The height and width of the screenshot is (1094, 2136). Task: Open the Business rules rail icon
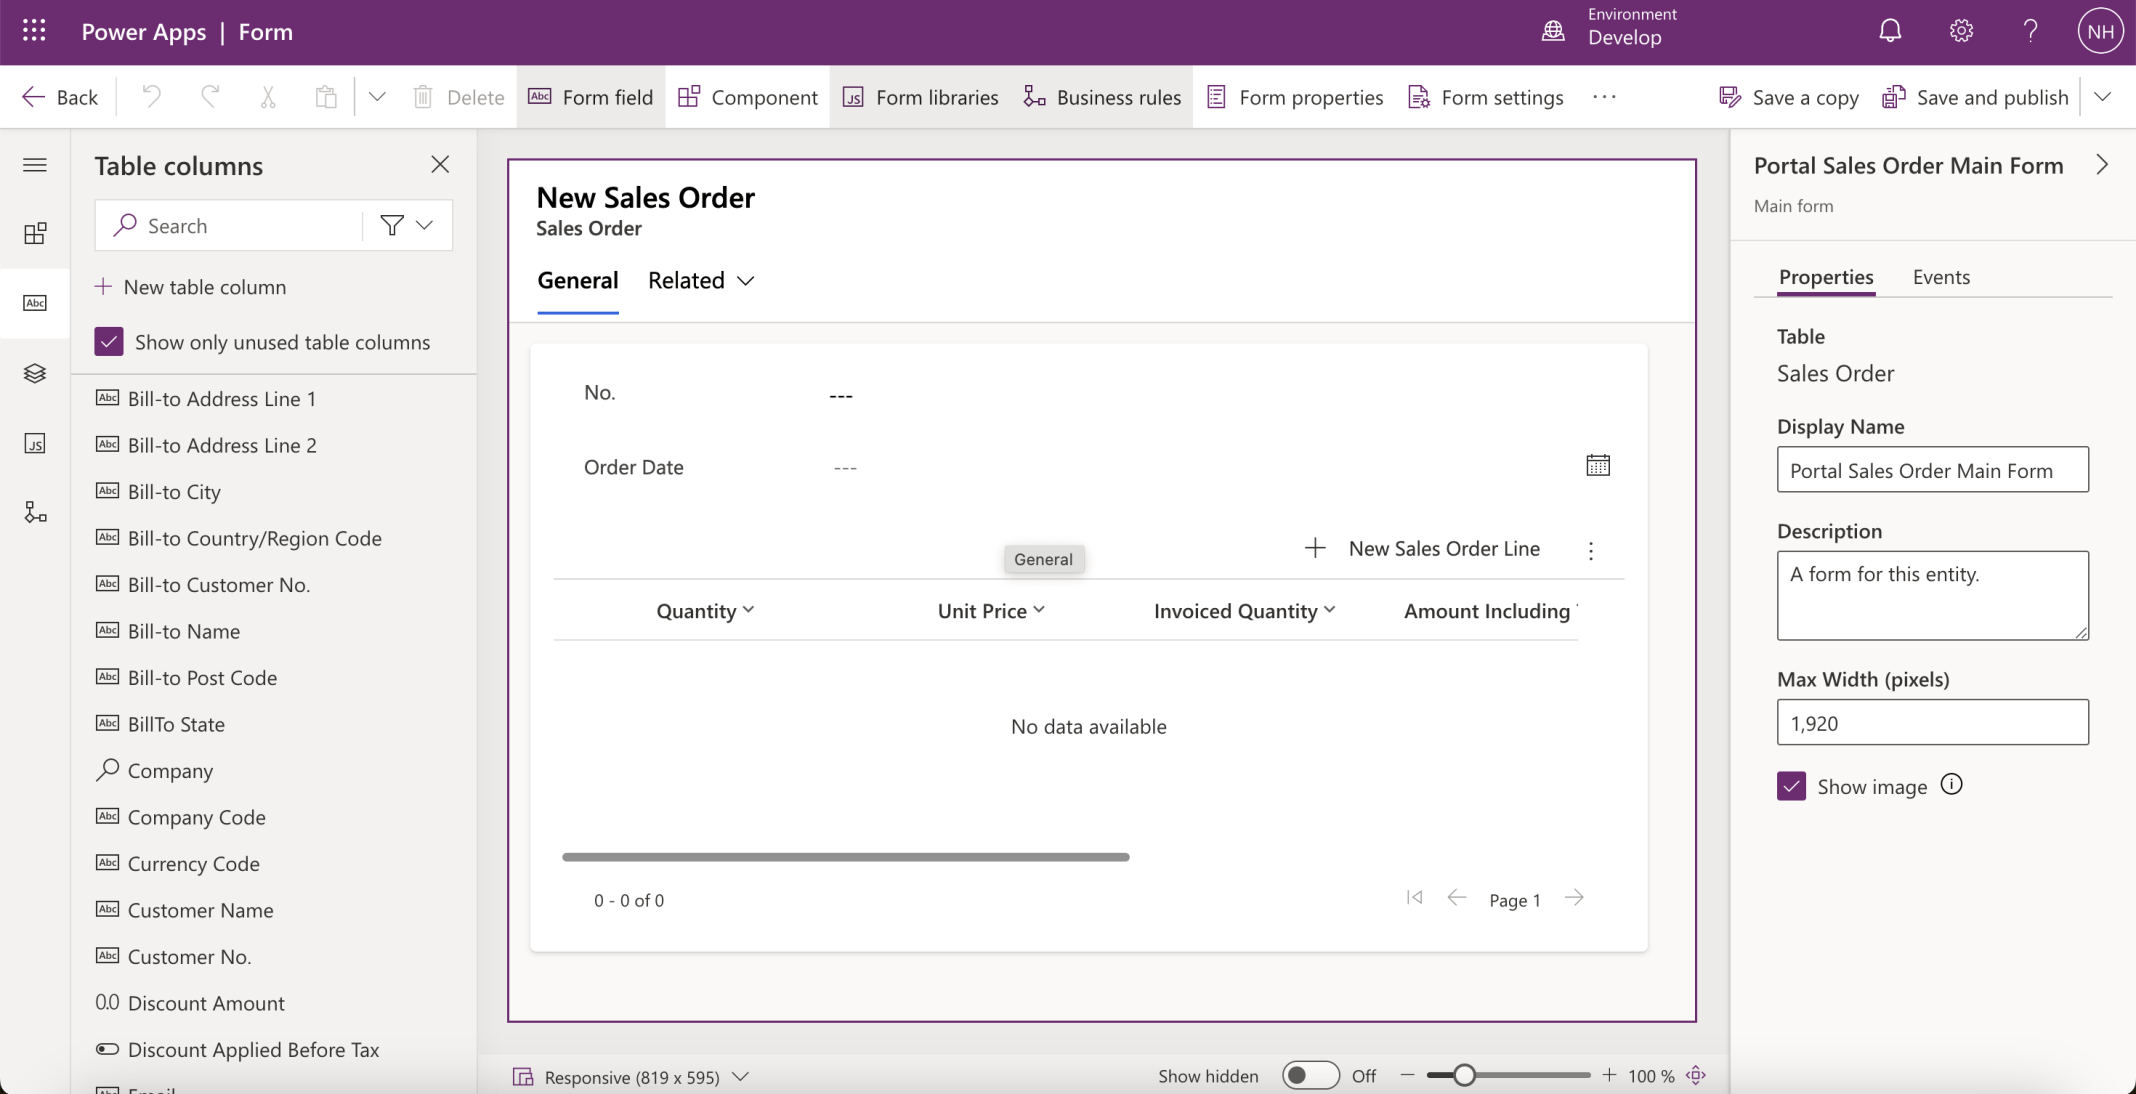[x=35, y=513]
